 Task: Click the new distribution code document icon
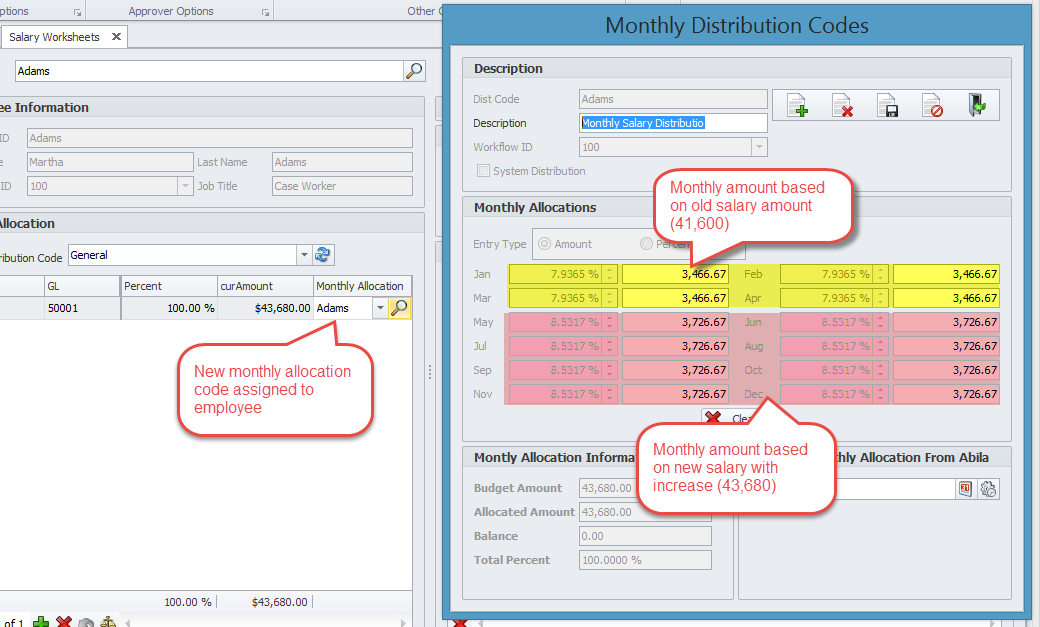tap(797, 105)
